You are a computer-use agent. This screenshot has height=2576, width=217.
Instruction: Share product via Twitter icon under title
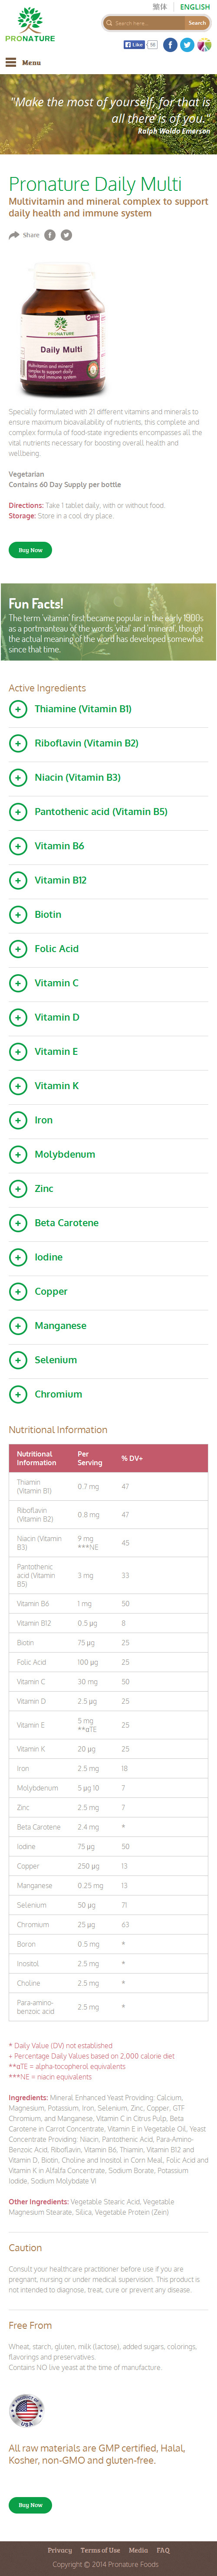click(x=66, y=235)
